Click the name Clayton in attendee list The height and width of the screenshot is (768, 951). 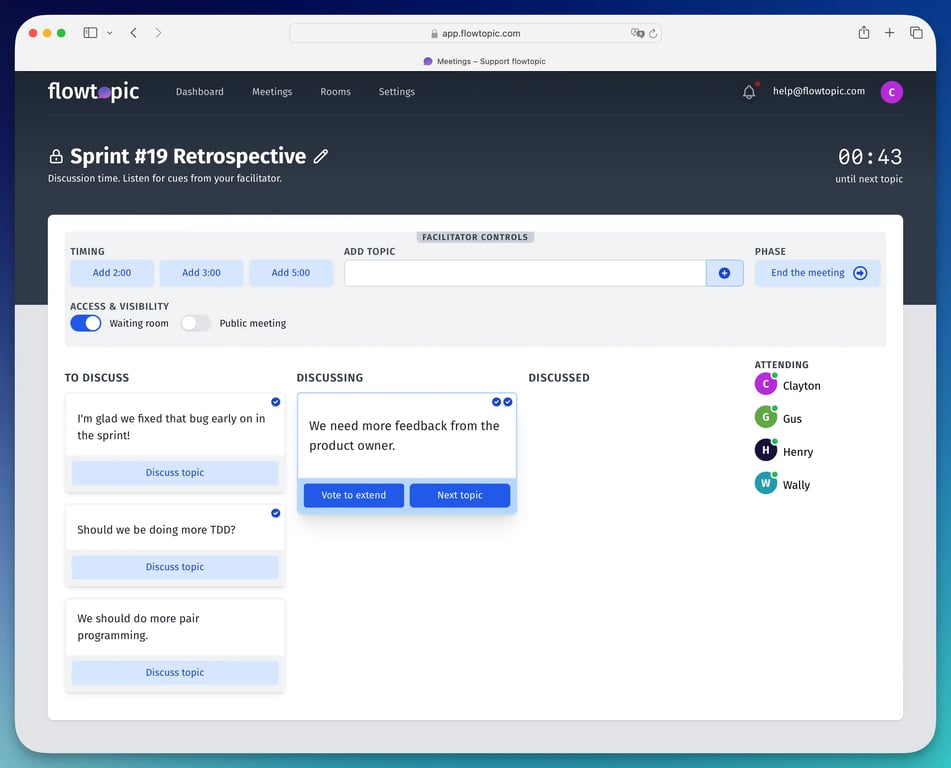point(801,386)
